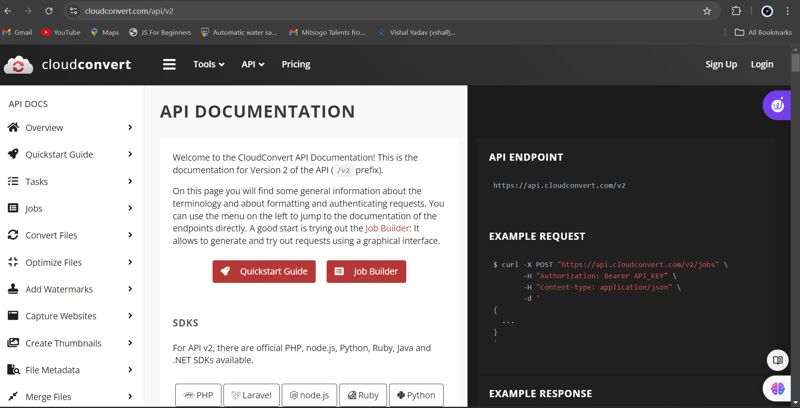This screenshot has height=408, width=800.
Task: Open Chrome three-dot menu
Action: point(789,11)
